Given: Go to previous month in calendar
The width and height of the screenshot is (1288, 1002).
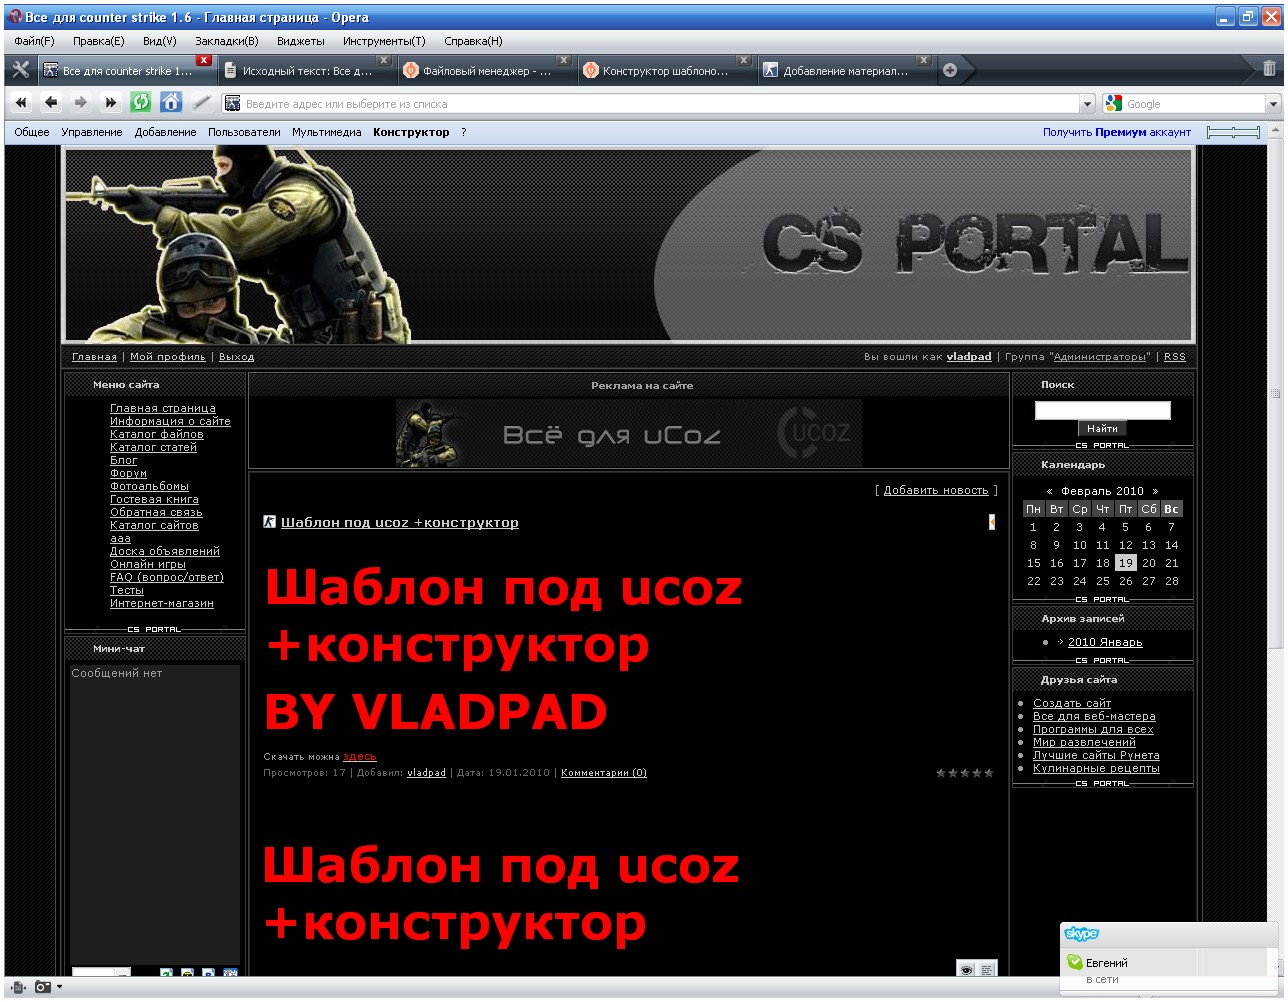Looking at the screenshot, I should pos(1049,491).
